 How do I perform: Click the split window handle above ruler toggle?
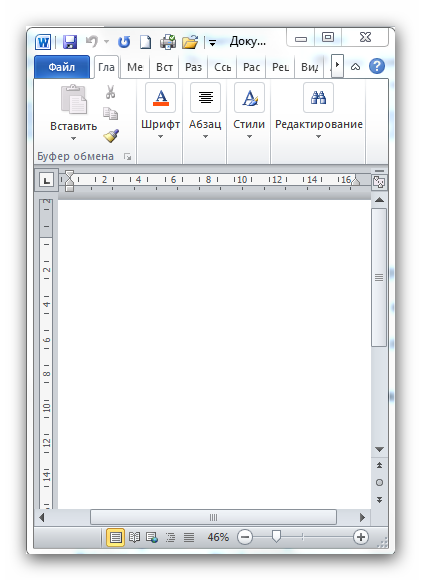(x=379, y=171)
